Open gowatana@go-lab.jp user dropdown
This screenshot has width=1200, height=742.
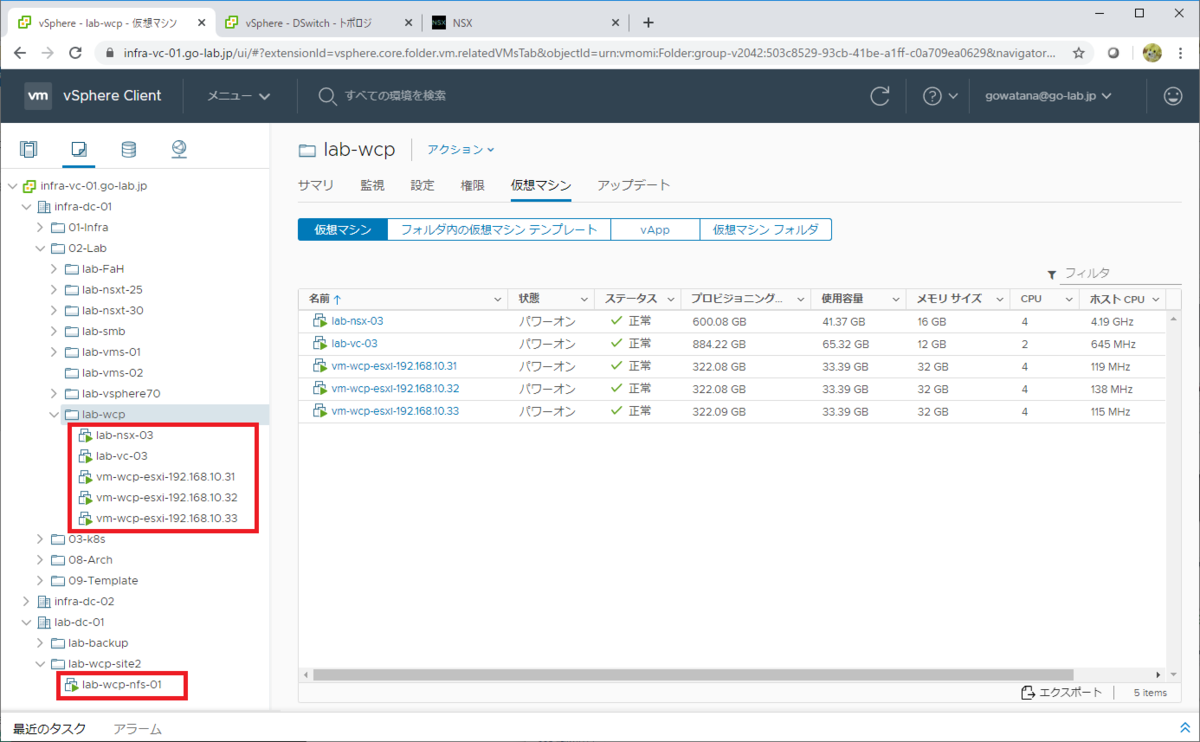(1049, 96)
